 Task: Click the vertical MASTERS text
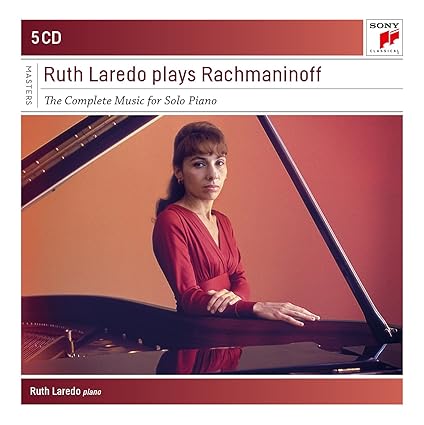pyautogui.click(x=29, y=85)
